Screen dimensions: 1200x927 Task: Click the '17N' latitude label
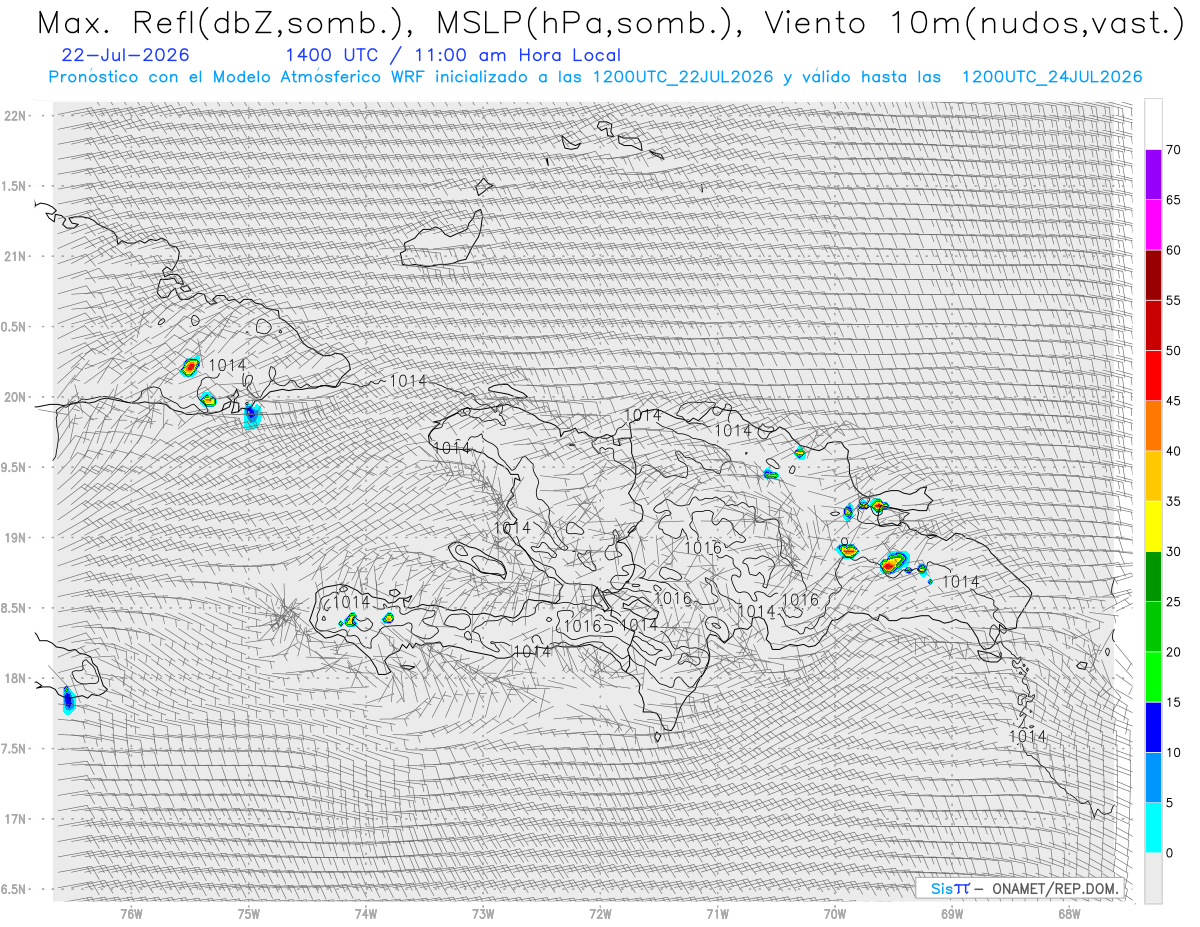16,819
